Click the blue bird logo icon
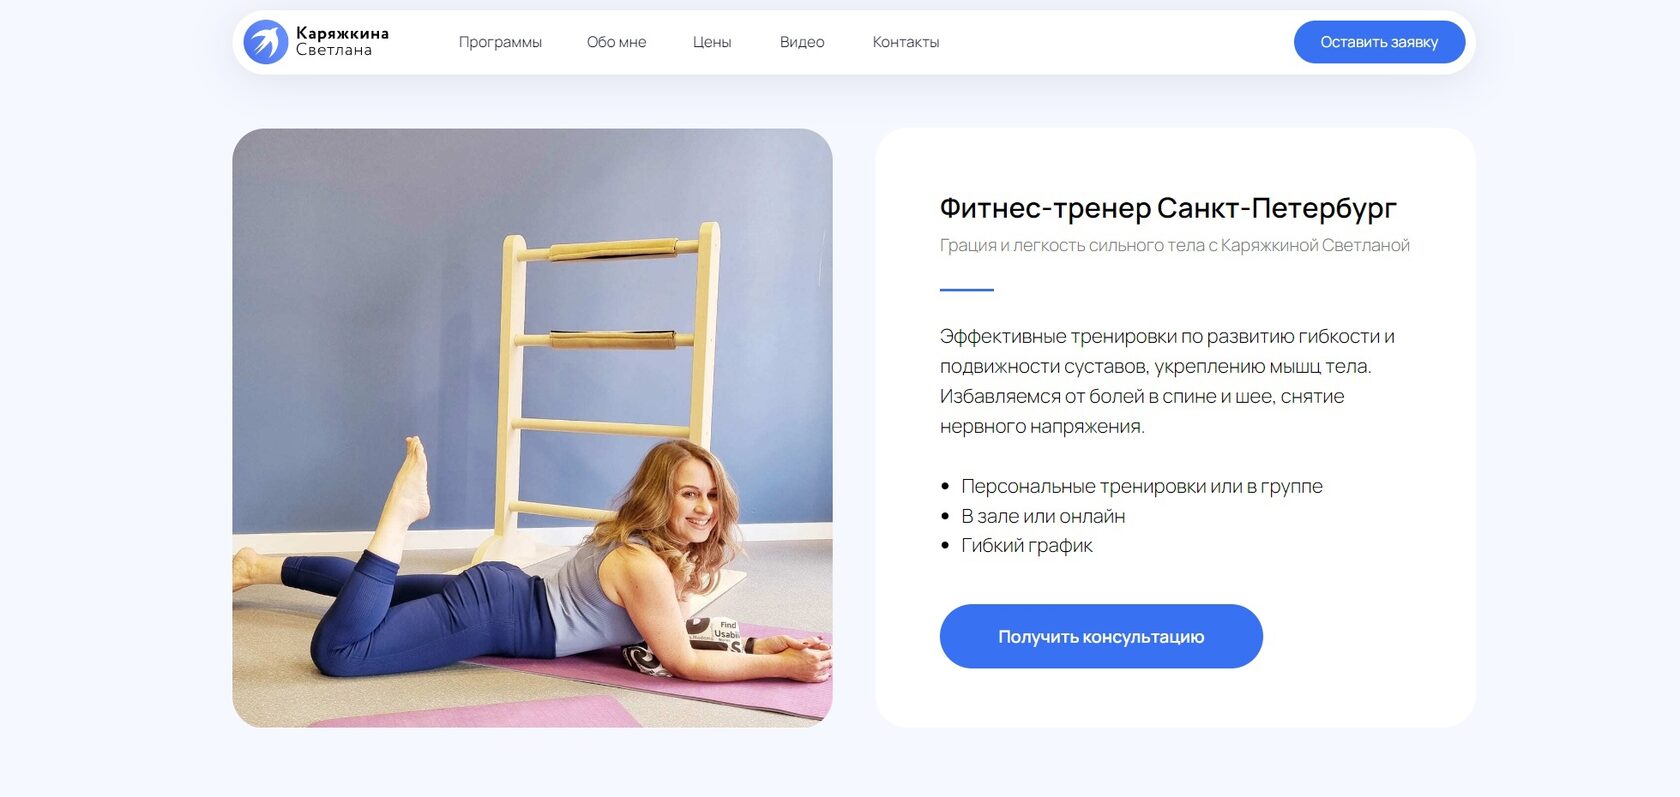 pyautogui.click(x=266, y=42)
